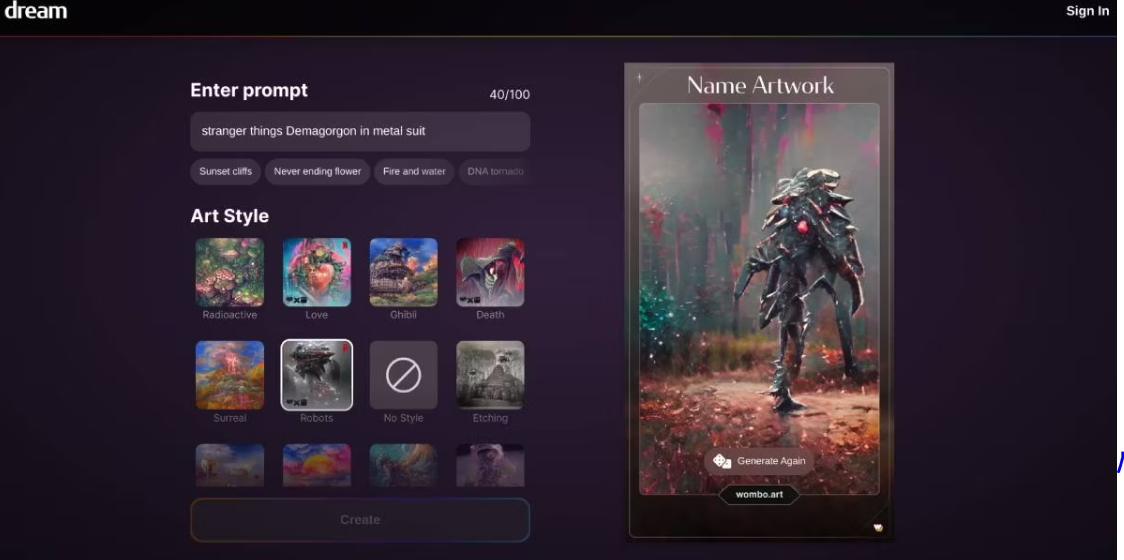The width and height of the screenshot is (1124, 560).
Task: Select the Love art style
Action: 316,272
